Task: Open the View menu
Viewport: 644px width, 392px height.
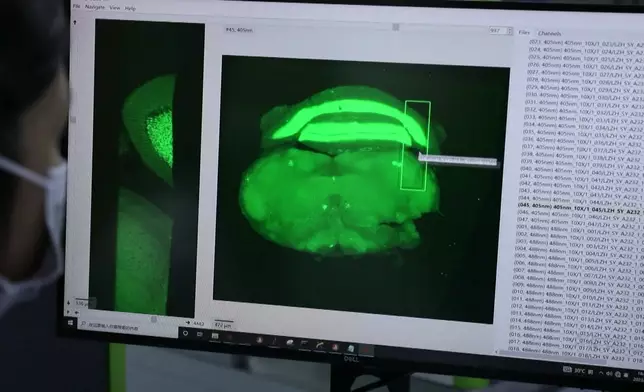Action: point(115,8)
